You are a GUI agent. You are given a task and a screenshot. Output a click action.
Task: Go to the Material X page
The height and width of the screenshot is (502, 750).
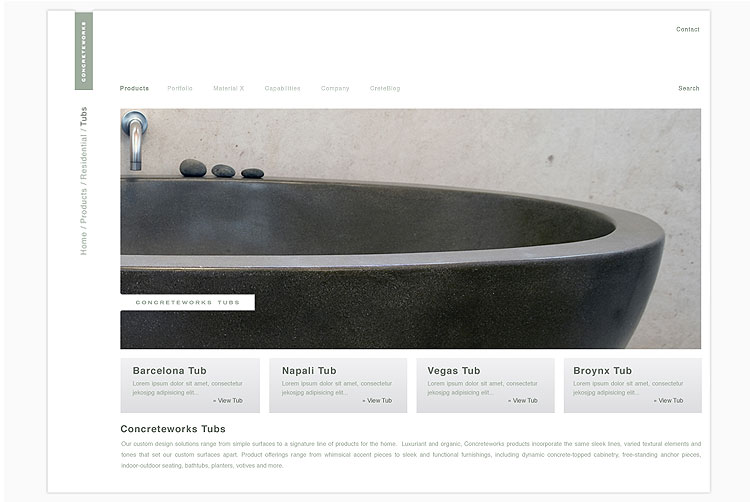[x=229, y=88]
